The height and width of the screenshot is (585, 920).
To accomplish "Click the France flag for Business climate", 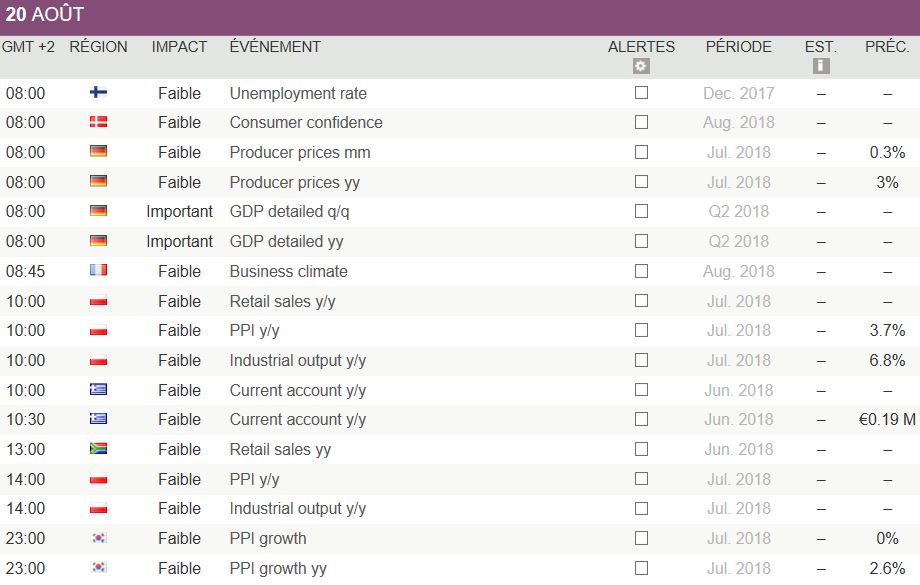I will tap(98, 271).
